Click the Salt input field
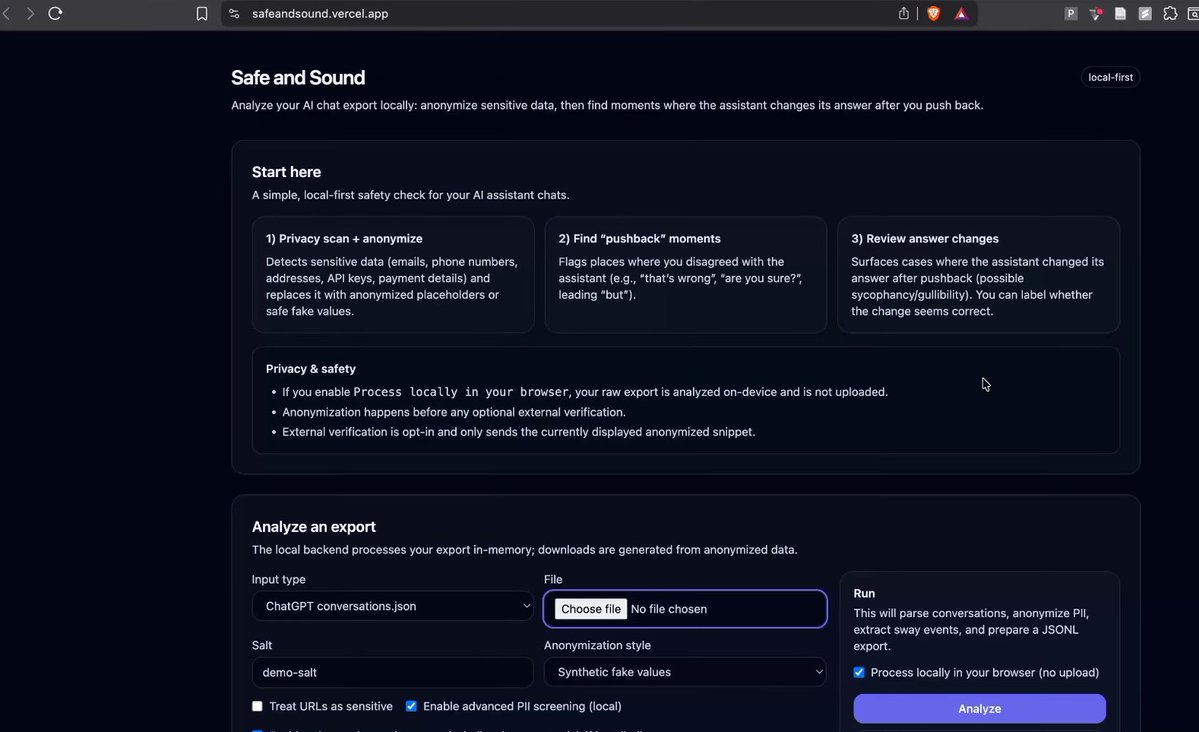This screenshot has height=732, width=1199. point(392,672)
